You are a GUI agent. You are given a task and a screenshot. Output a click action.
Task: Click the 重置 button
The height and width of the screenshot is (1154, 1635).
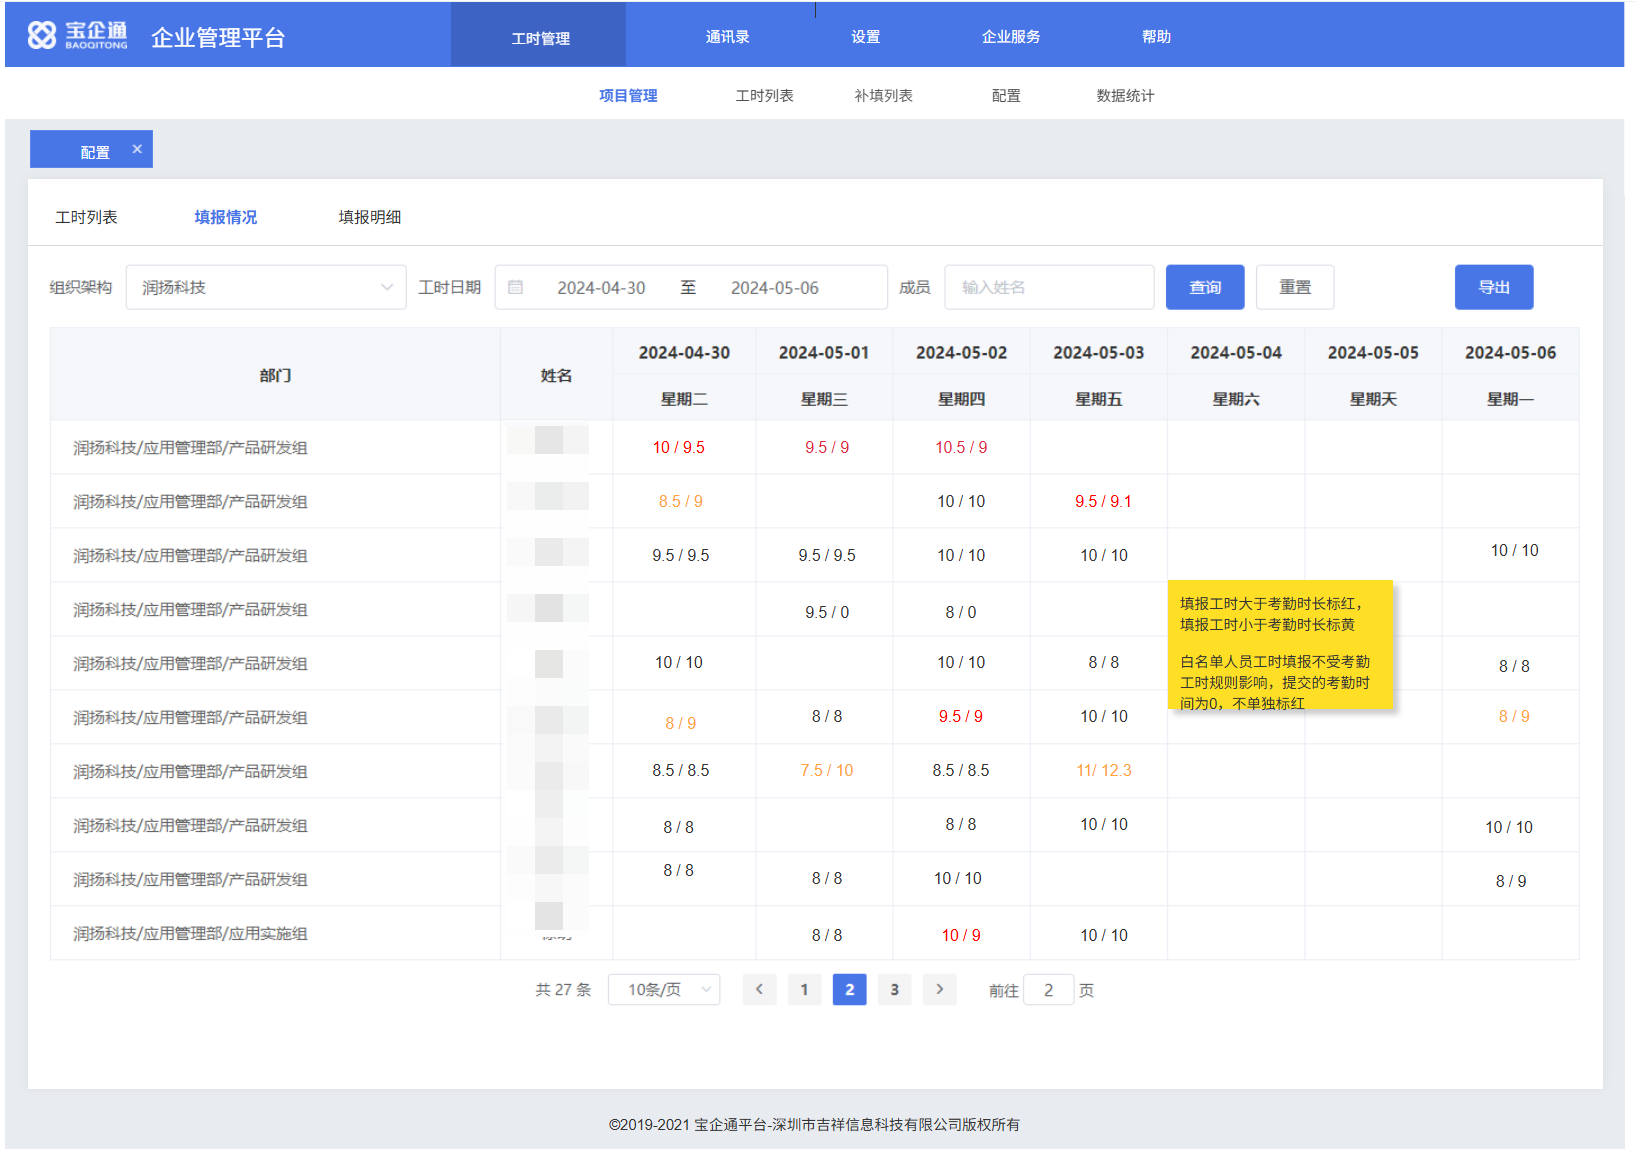pyautogui.click(x=1295, y=288)
